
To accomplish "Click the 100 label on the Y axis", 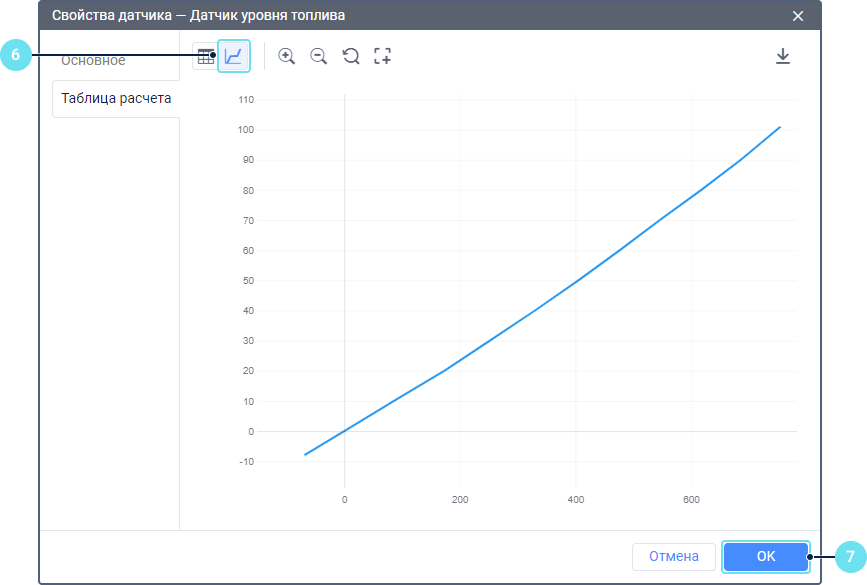I will (245, 130).
